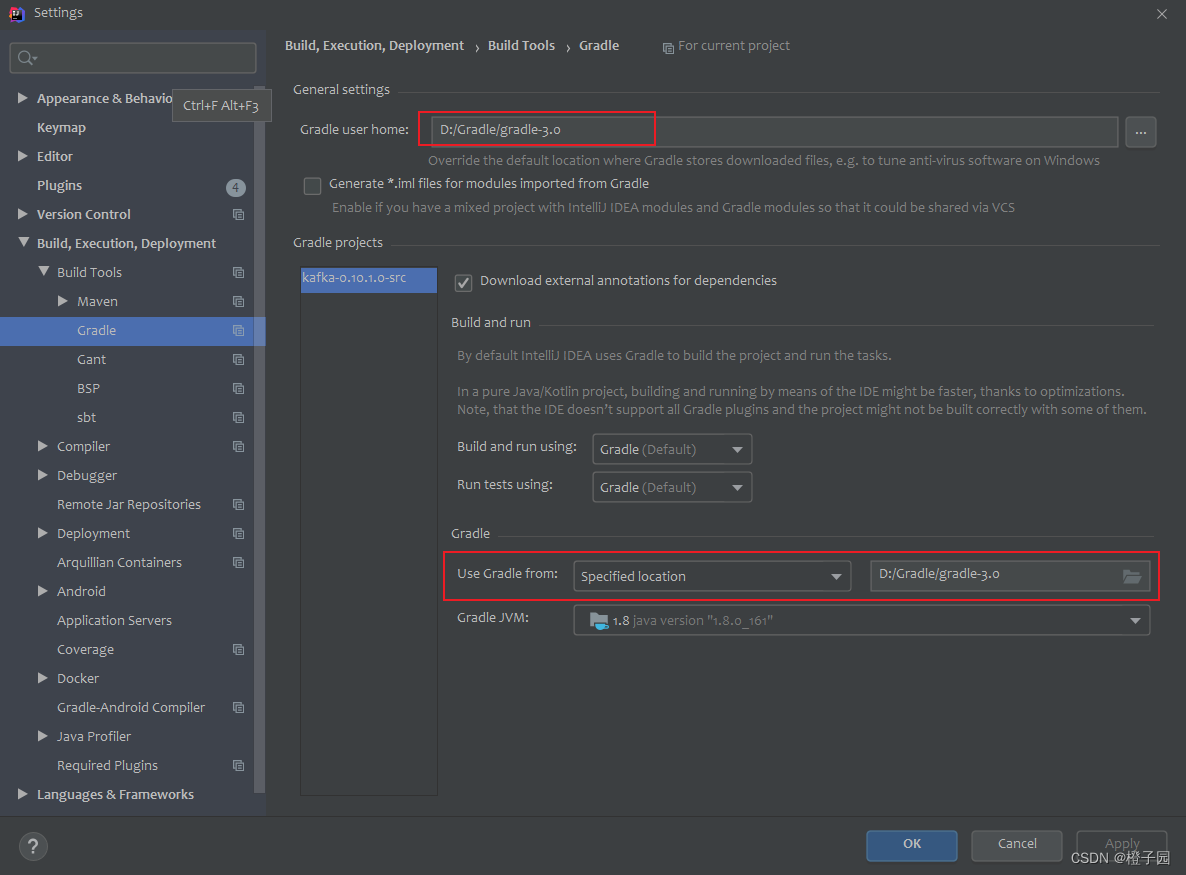Click the project-level icon beside BSP
The image size is (1186, 875).
coord(238,389)
